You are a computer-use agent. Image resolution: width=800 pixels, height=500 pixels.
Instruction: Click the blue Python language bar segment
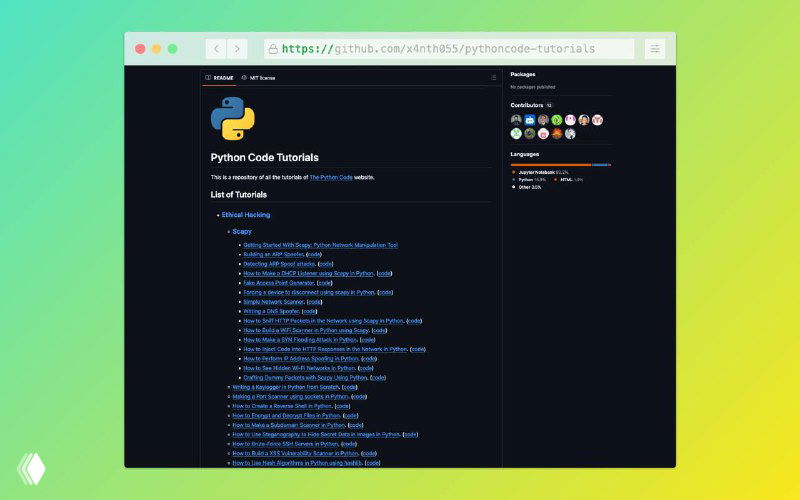599,165
